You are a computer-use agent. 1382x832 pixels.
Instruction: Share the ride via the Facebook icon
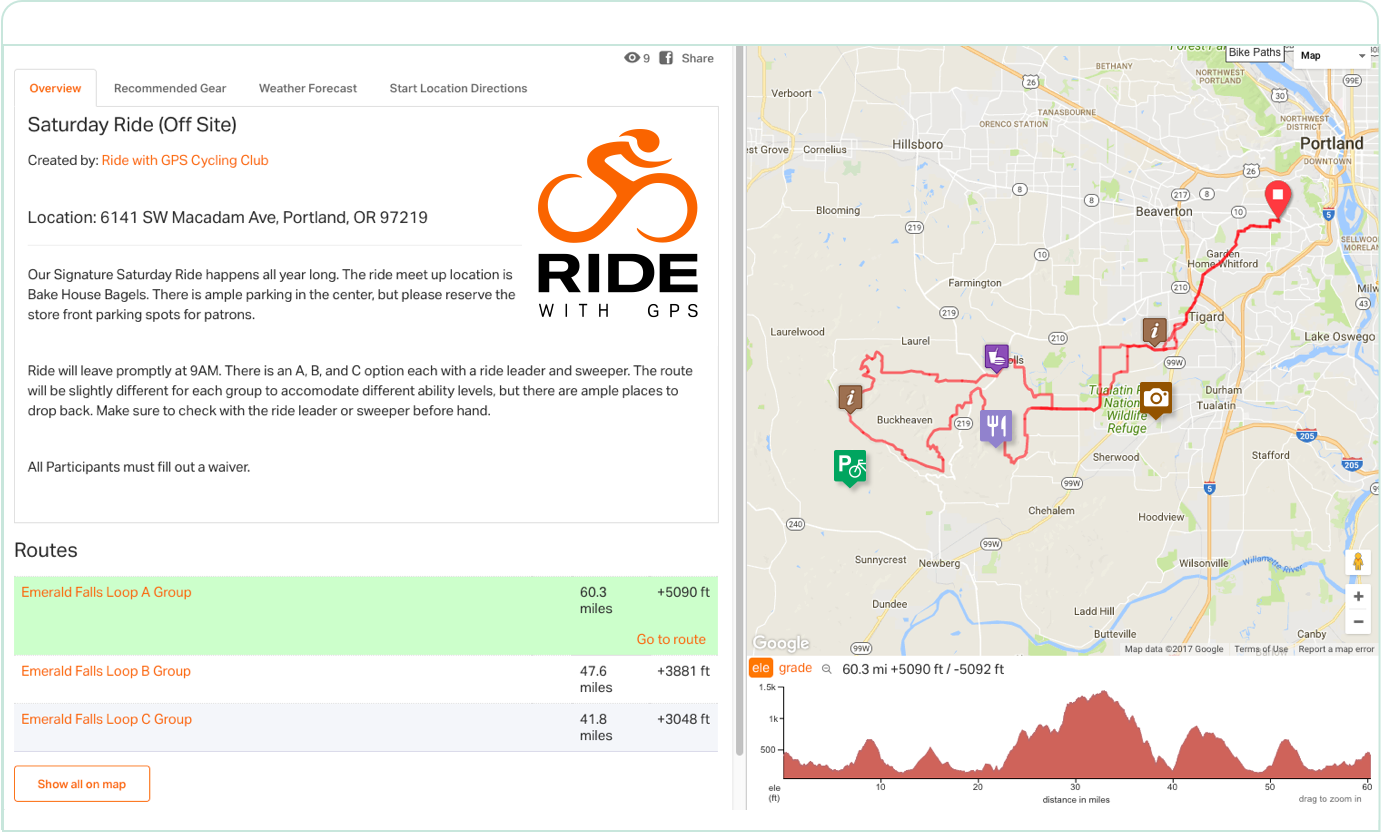pyautogui.click(x=665, y=58)
